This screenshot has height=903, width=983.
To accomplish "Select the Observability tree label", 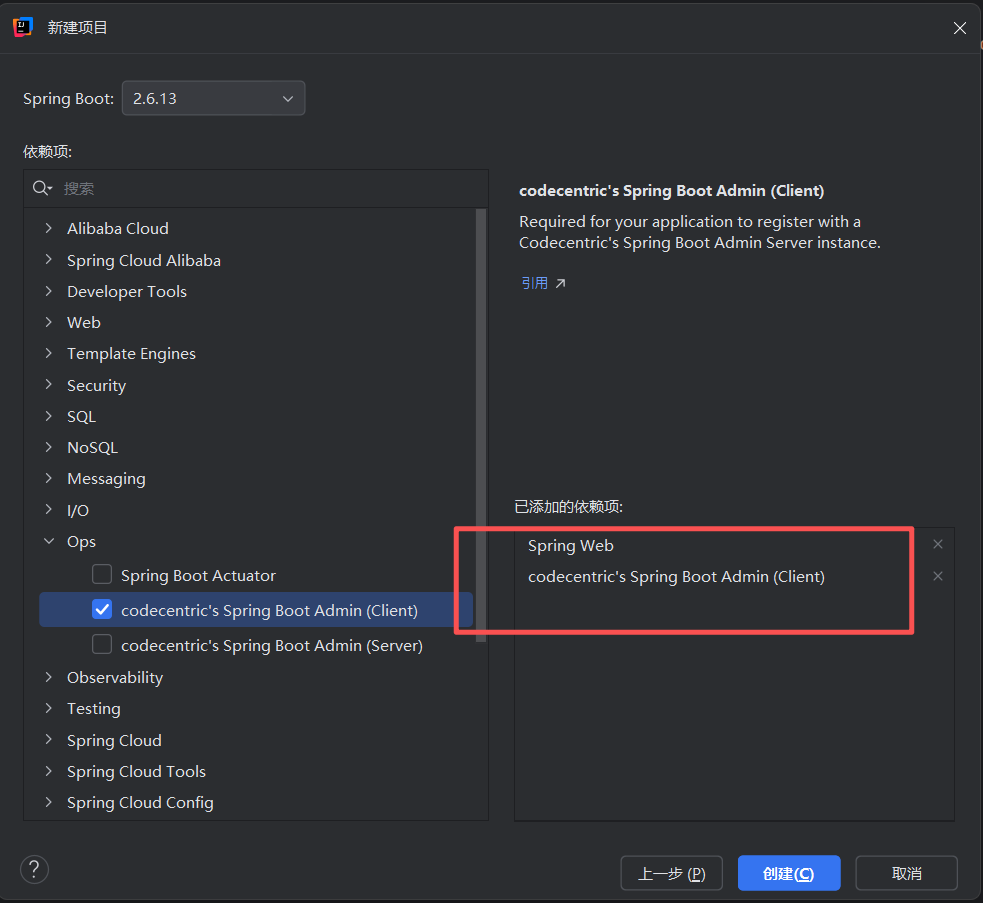I will pyautogui.click(x=115, y=678).
